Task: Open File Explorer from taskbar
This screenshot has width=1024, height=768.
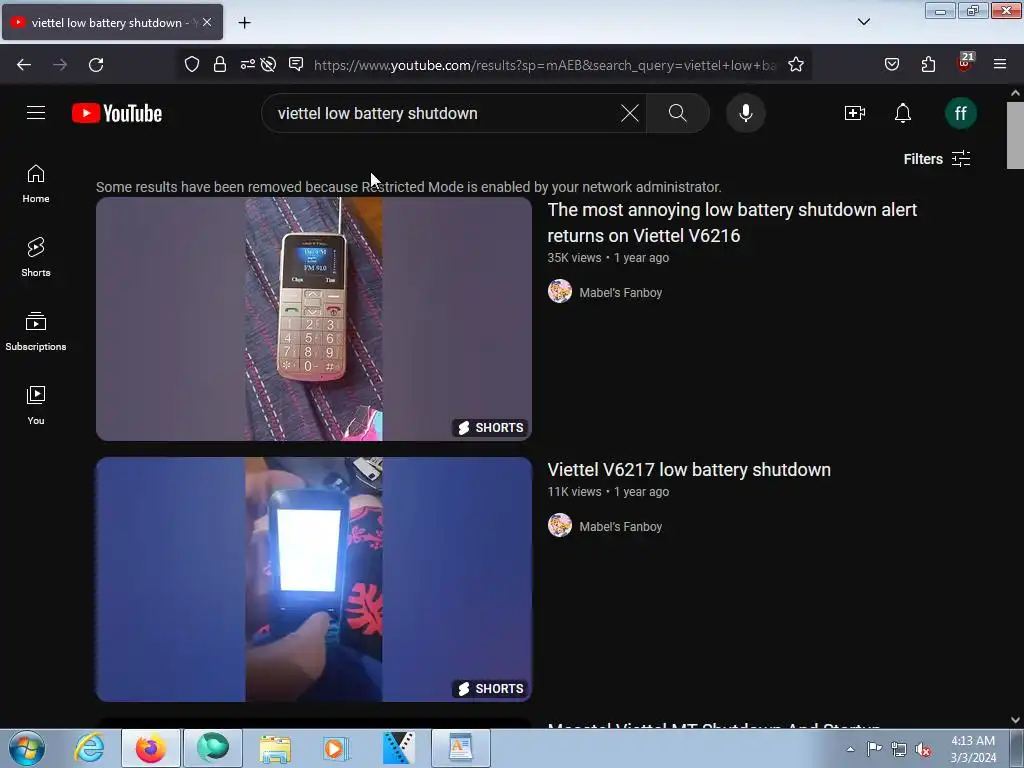Action: (275, 748)
